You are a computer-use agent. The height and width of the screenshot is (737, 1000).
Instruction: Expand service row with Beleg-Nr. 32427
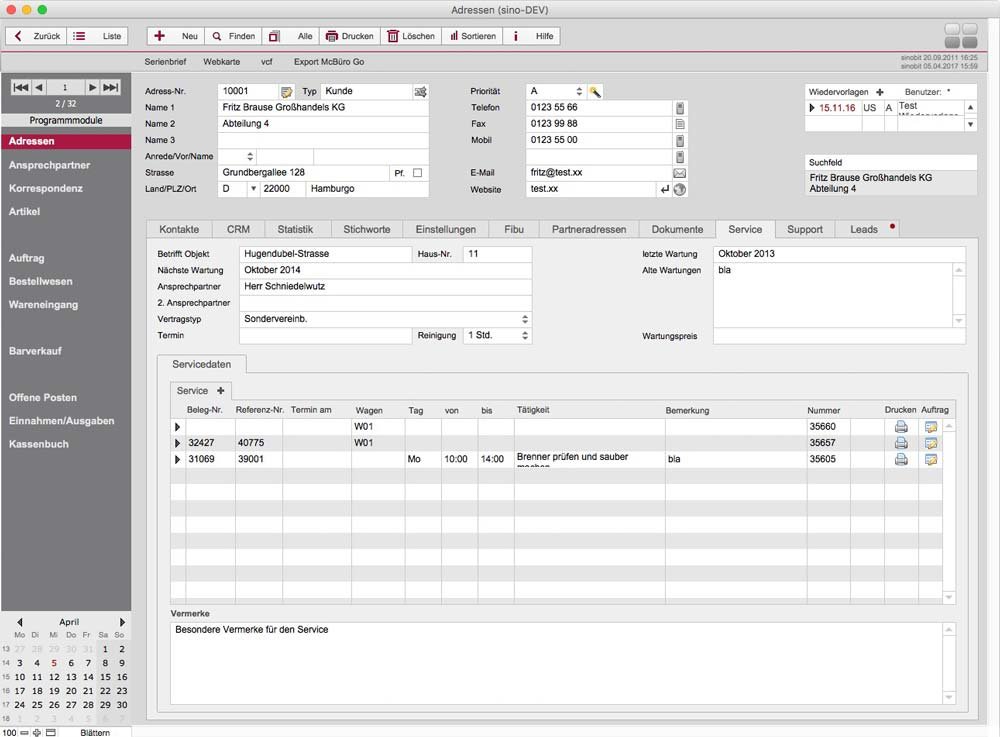pyautogui.click(x=178, y=443)
